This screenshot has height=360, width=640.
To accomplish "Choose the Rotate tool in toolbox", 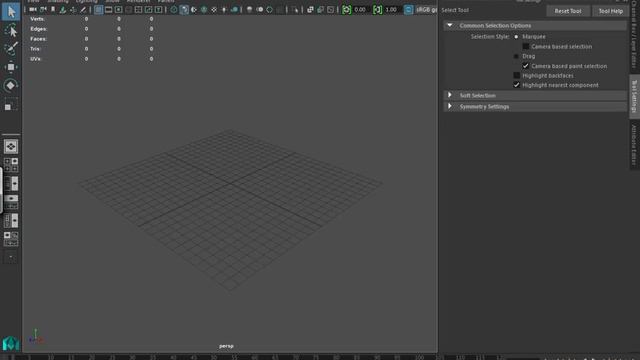I will coord(11,85).
